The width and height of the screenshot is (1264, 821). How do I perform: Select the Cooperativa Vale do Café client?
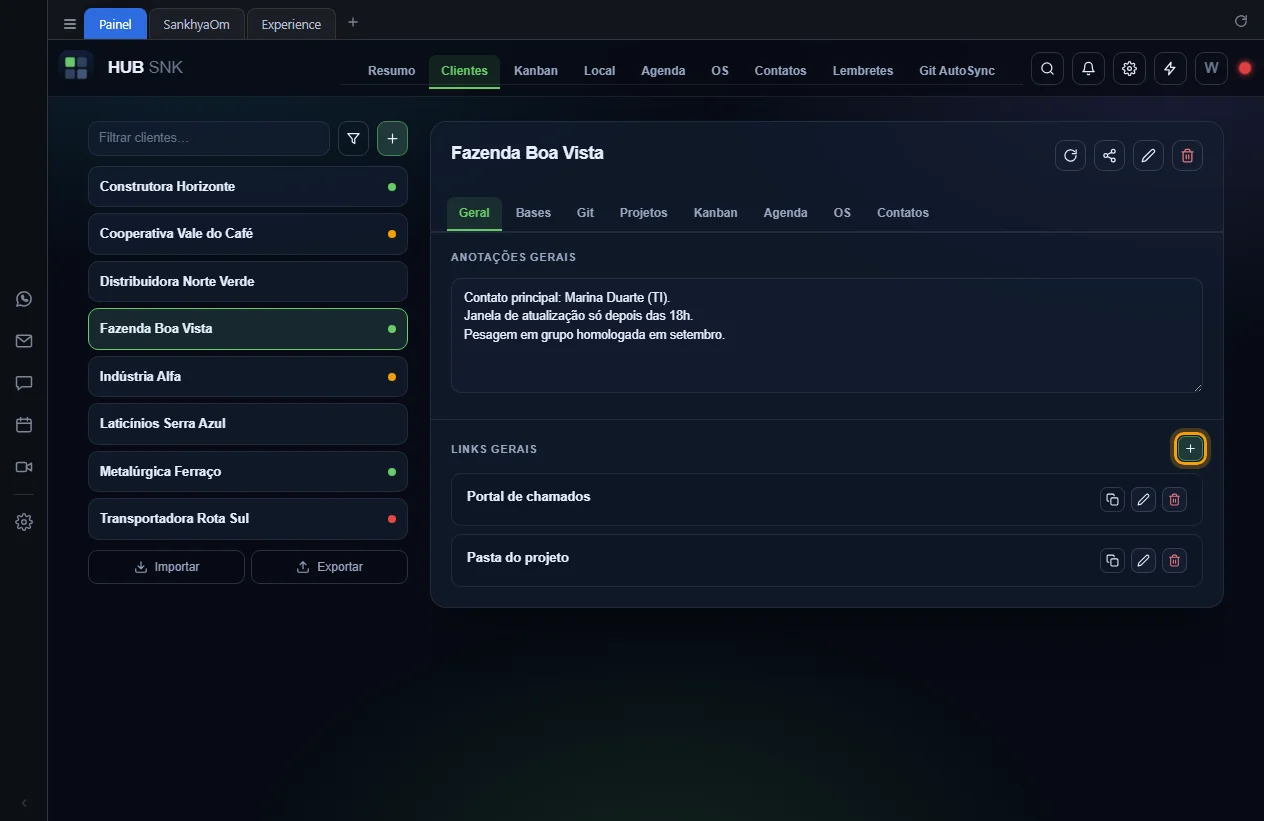[248, 234]
